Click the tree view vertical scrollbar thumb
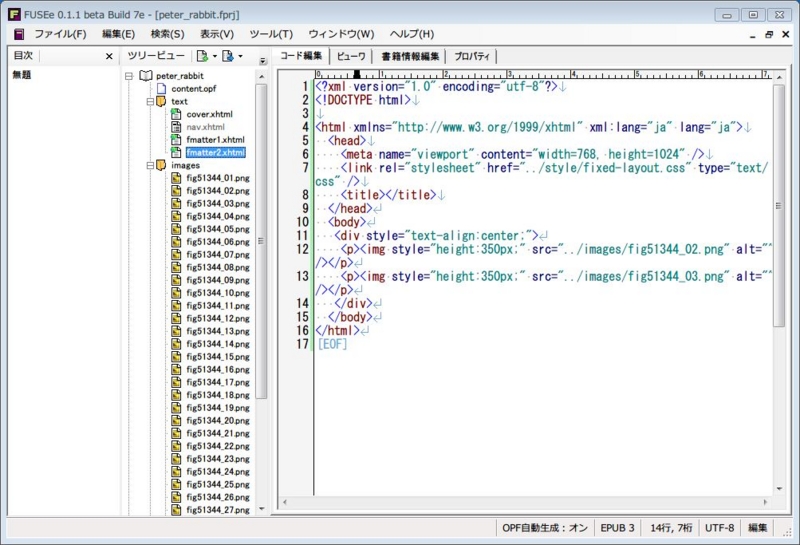Image resolution: width=800 pixels, height=545 pixels. [262, 241]
